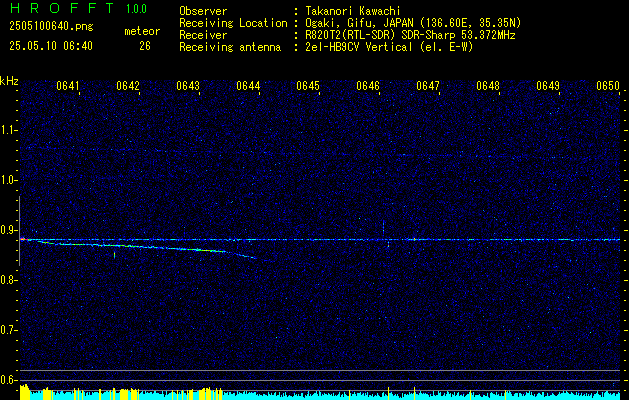Click the filename 2505100640.png
The height and width of the screenshot is (400, 629).
pos(51,26)
